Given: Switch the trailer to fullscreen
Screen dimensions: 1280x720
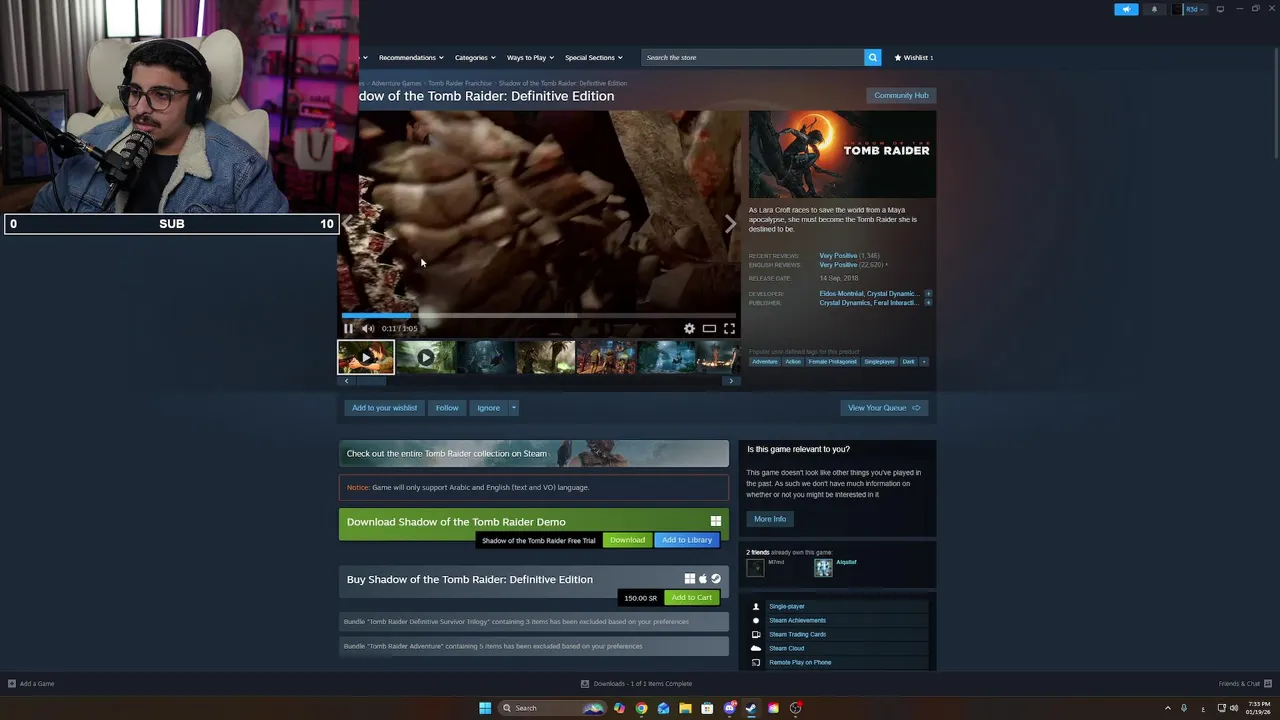Looking at the screenshot, I should (x=729, y=328).
